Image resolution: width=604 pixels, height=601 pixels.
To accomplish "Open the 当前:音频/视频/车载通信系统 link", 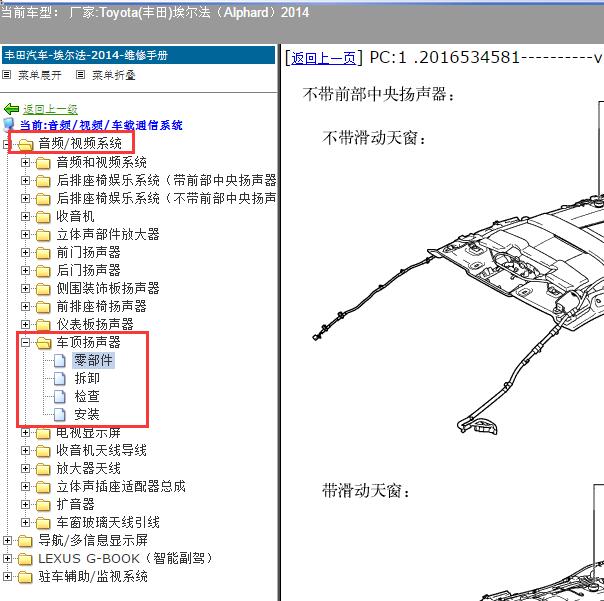I will 101,125.
